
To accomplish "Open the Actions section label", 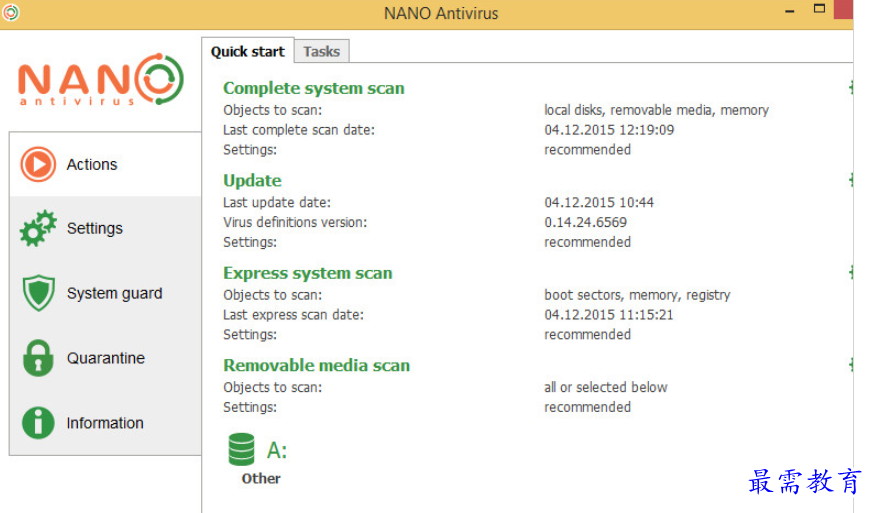I will [92, 165].
